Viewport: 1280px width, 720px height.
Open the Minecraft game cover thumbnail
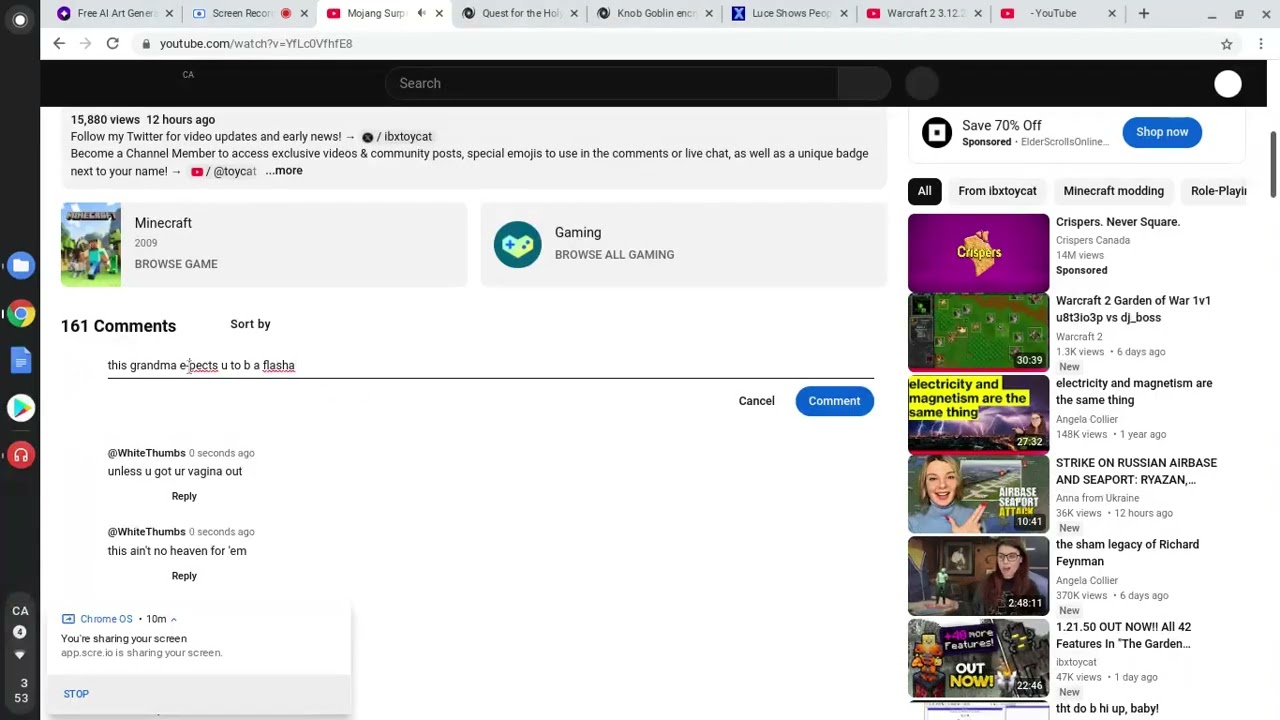click(x=91, y=245)
